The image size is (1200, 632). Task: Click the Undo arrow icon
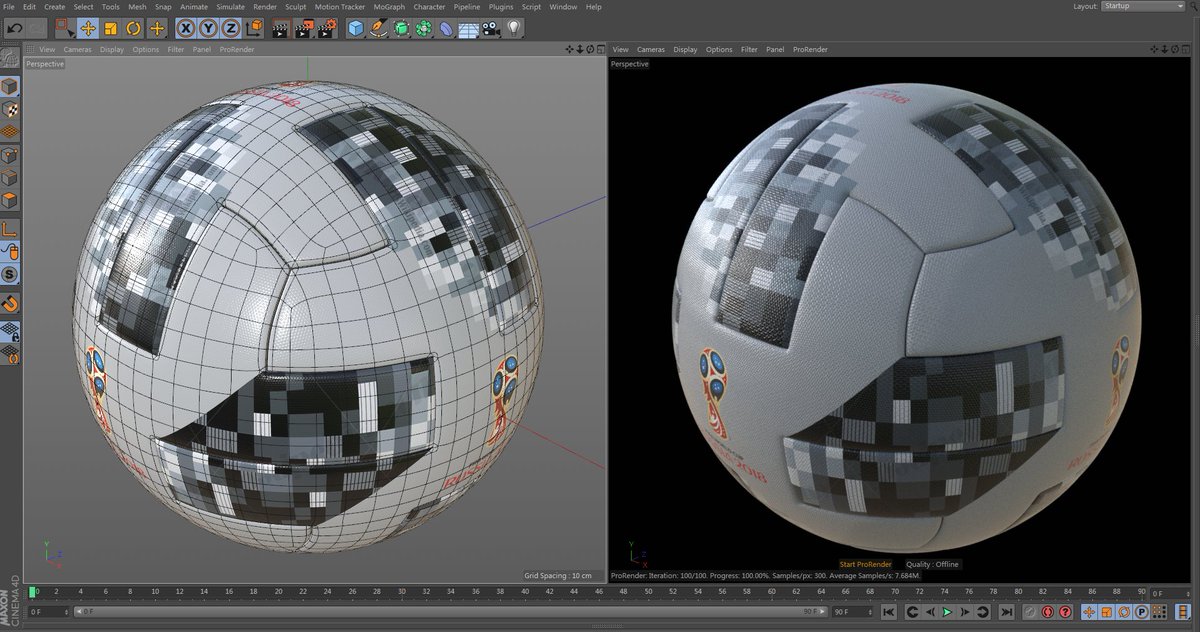14,28
